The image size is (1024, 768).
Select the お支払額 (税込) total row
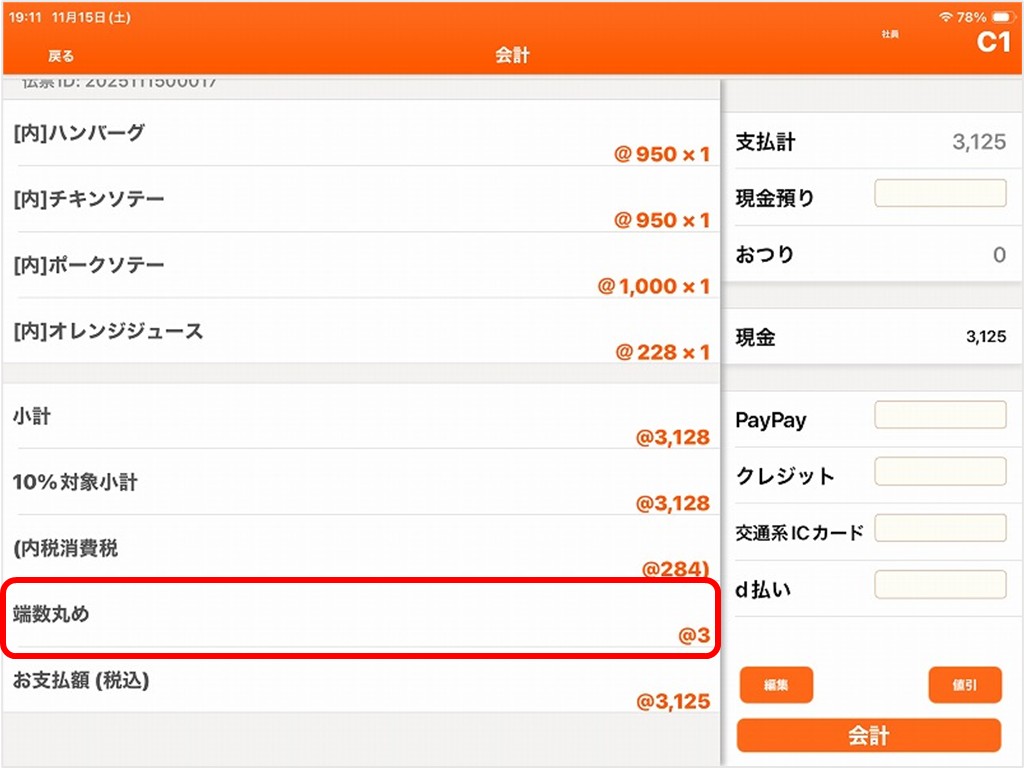tap(360, 690)
